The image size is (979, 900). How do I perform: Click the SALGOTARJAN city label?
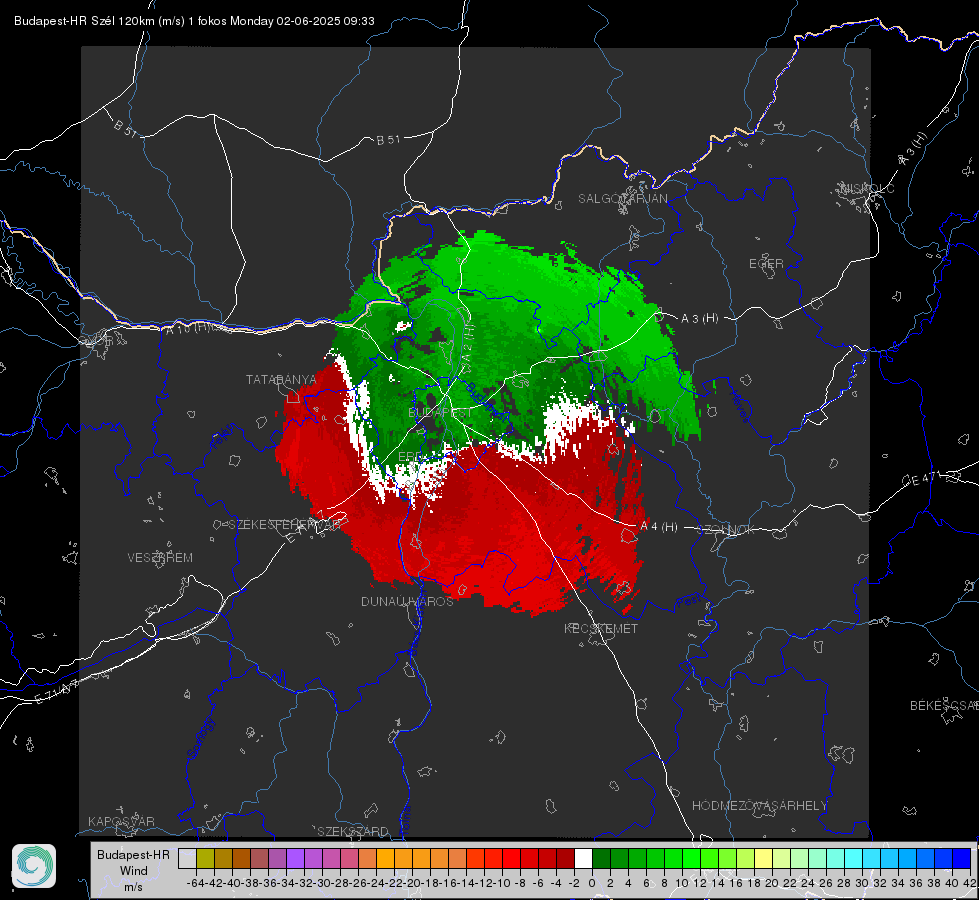[x=622, y=199]
